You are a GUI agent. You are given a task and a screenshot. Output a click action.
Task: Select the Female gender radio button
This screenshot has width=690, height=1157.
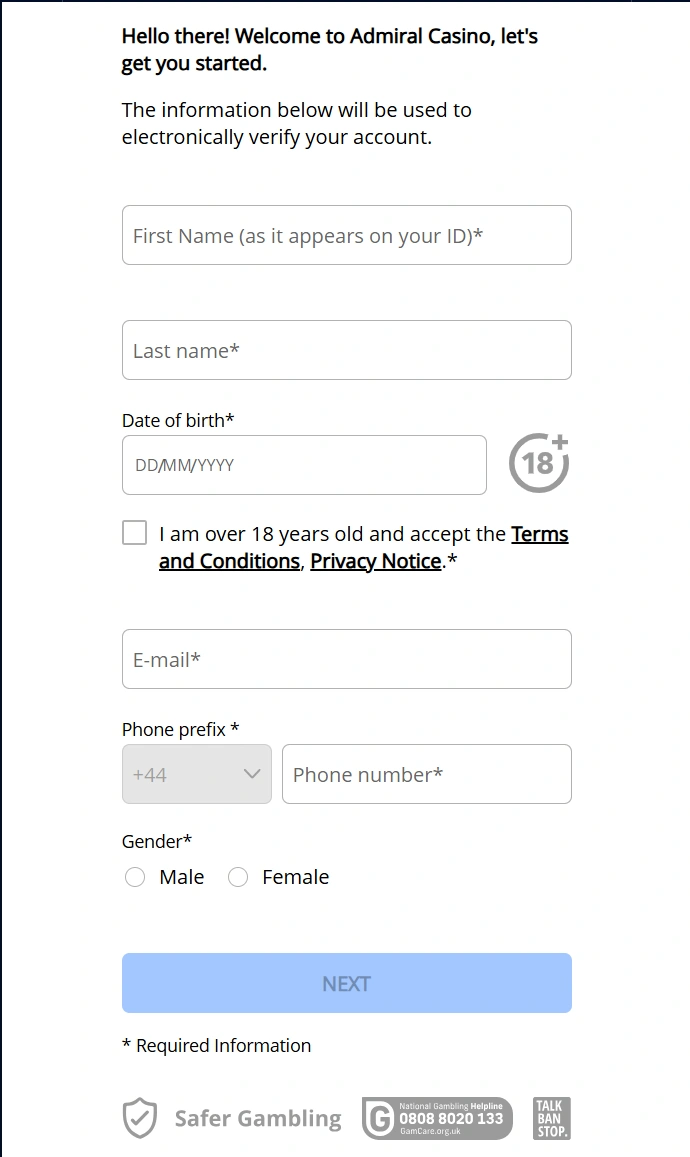(x=238, y=877)
